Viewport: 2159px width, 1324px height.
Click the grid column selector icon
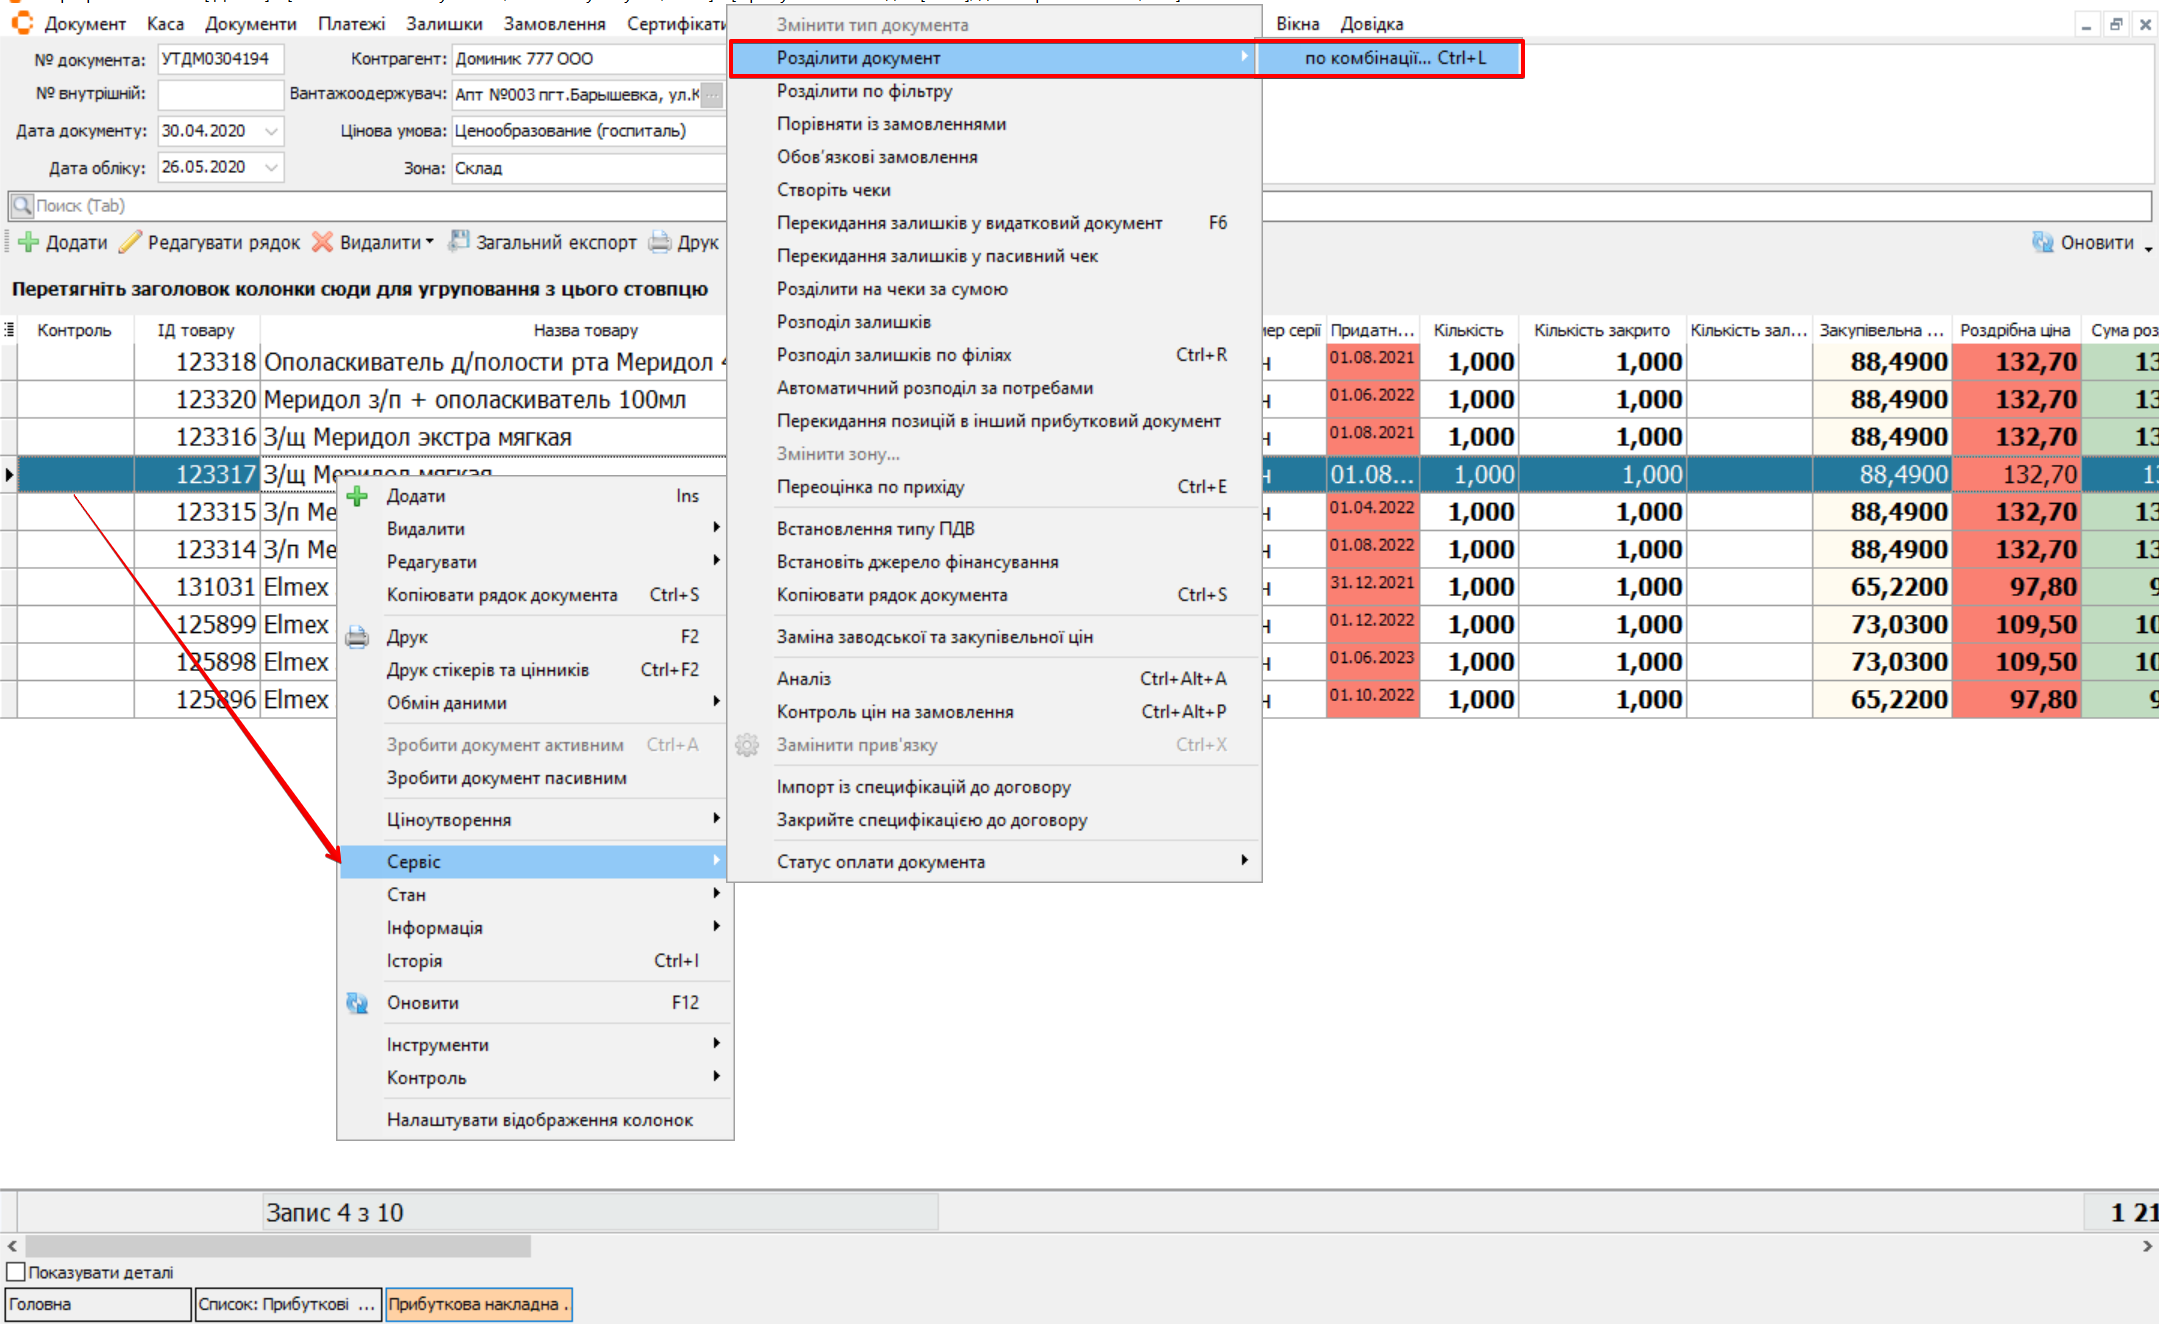[9, 329]
